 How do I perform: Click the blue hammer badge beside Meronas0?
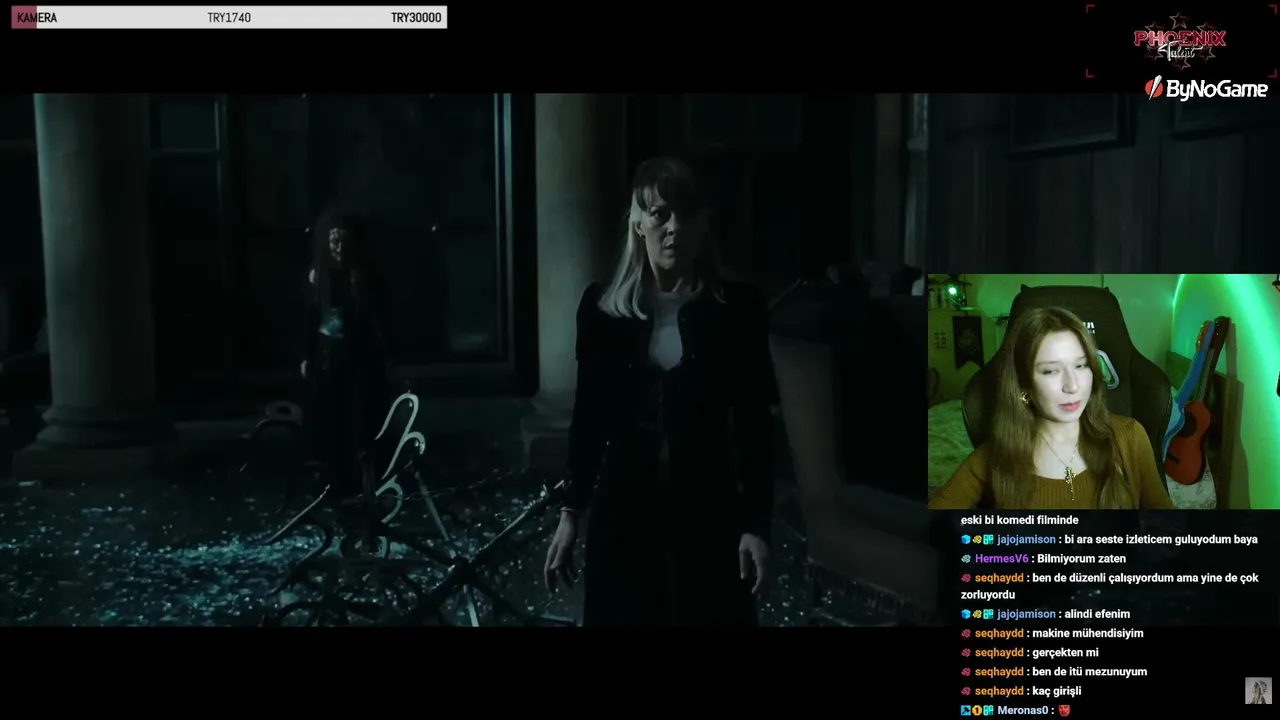(x=966, y=710)
